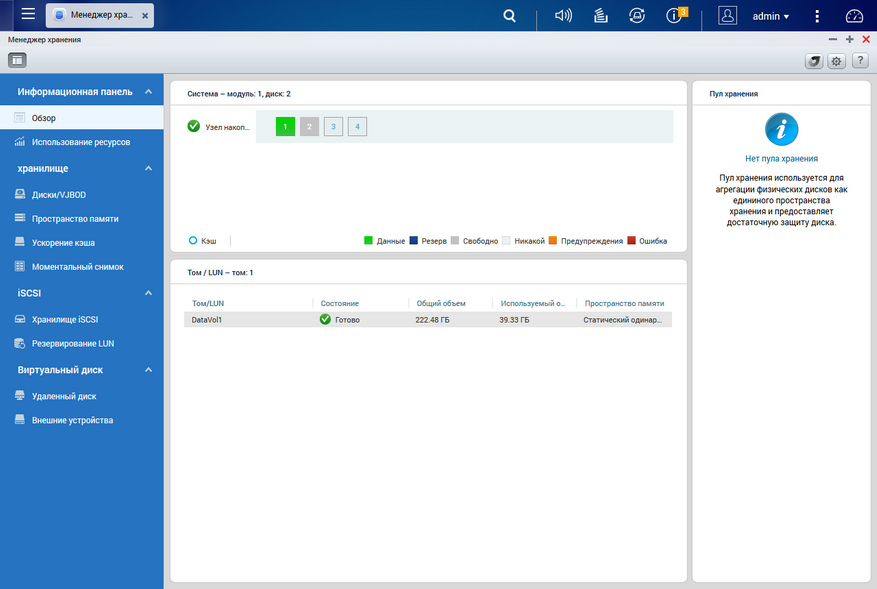Image resolution: width=877 pixels, height=589 pixels.
Task: Click the external storage toolbar button near gear
Action: pyautogui.click(x=814, y=61)
